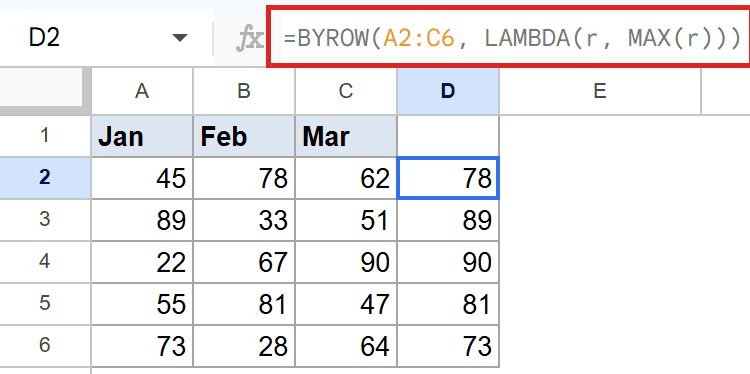Select row 5 header
The image size is (750, 374).
point(45,304)
